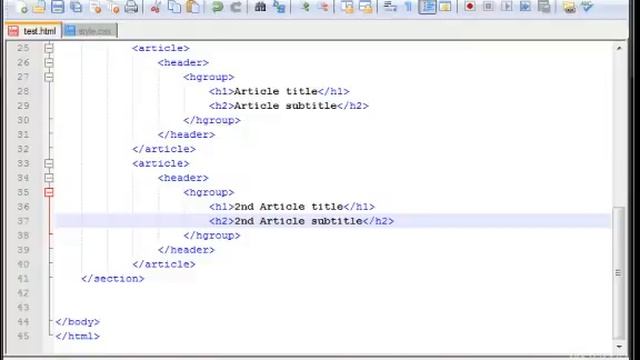Viewport: 640px width, 360px height.
Task: Collapse the article block at line 25
Action: click(49, 48)
